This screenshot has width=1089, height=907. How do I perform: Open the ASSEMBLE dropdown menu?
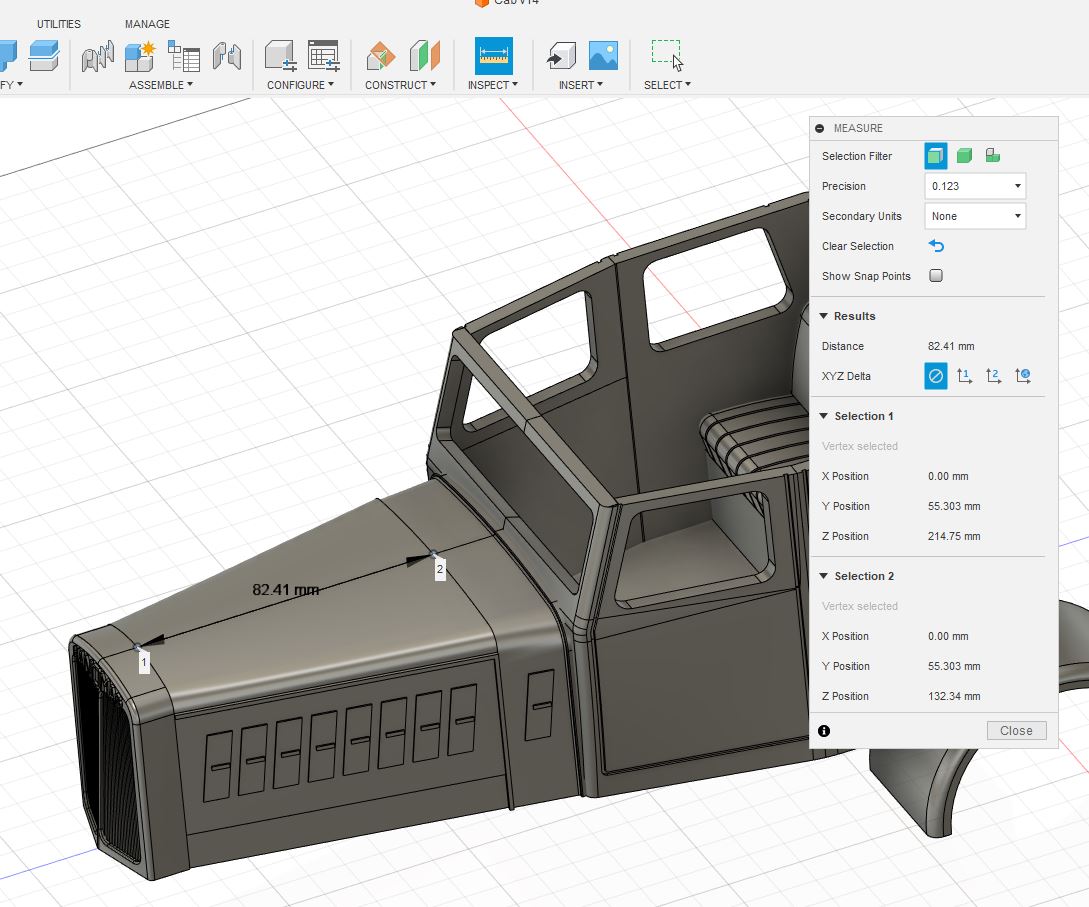160,85
